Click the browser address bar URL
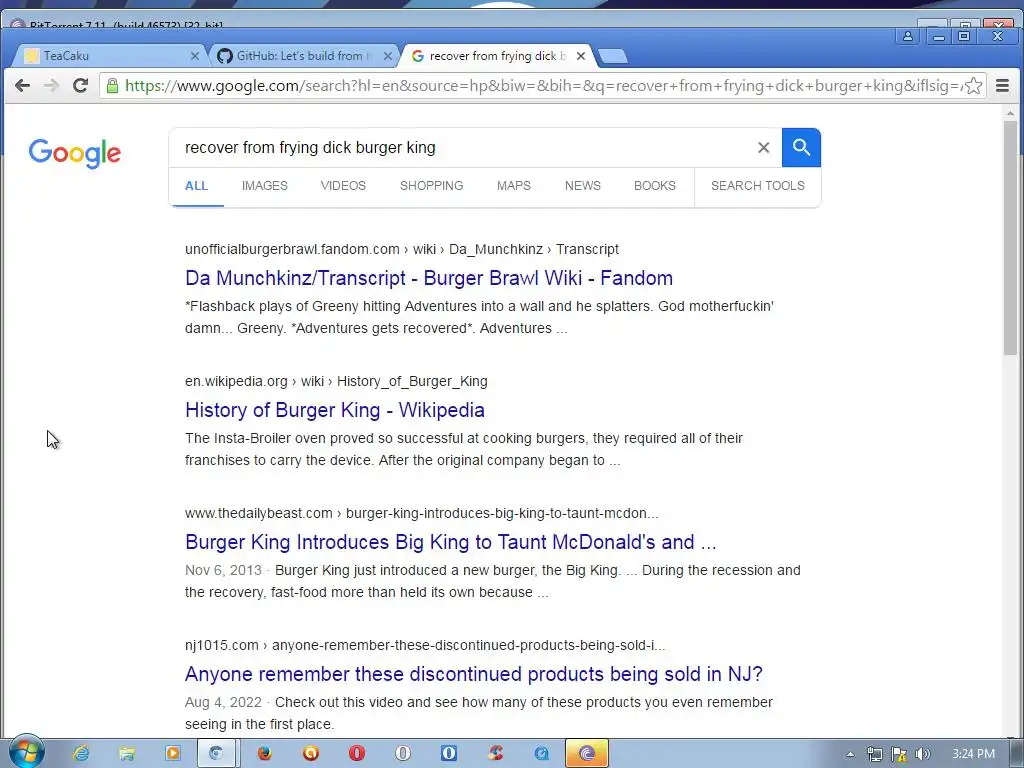This screenshot has width=1024, height=768. pyautogui.click(x=542, y=86)
